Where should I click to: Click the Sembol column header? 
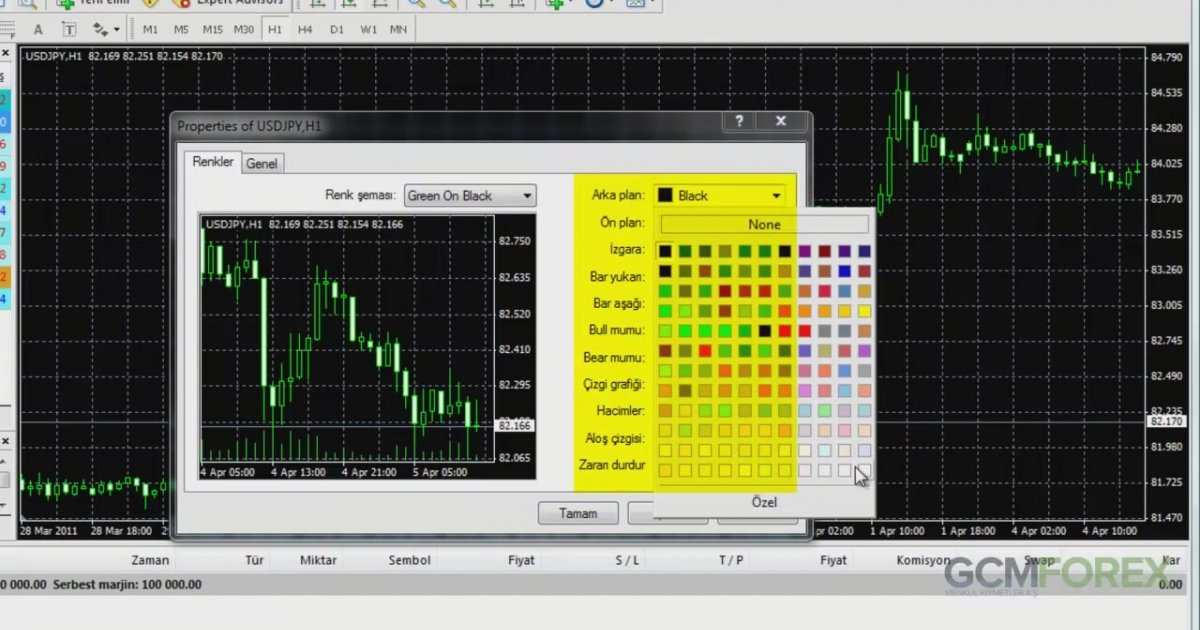point(409,561)
